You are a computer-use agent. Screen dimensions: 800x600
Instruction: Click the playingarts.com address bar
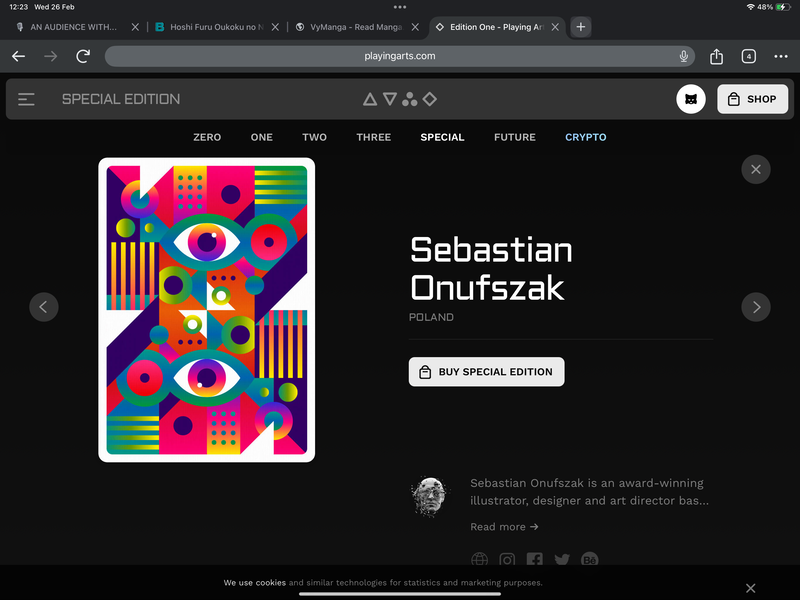[400, 56]
